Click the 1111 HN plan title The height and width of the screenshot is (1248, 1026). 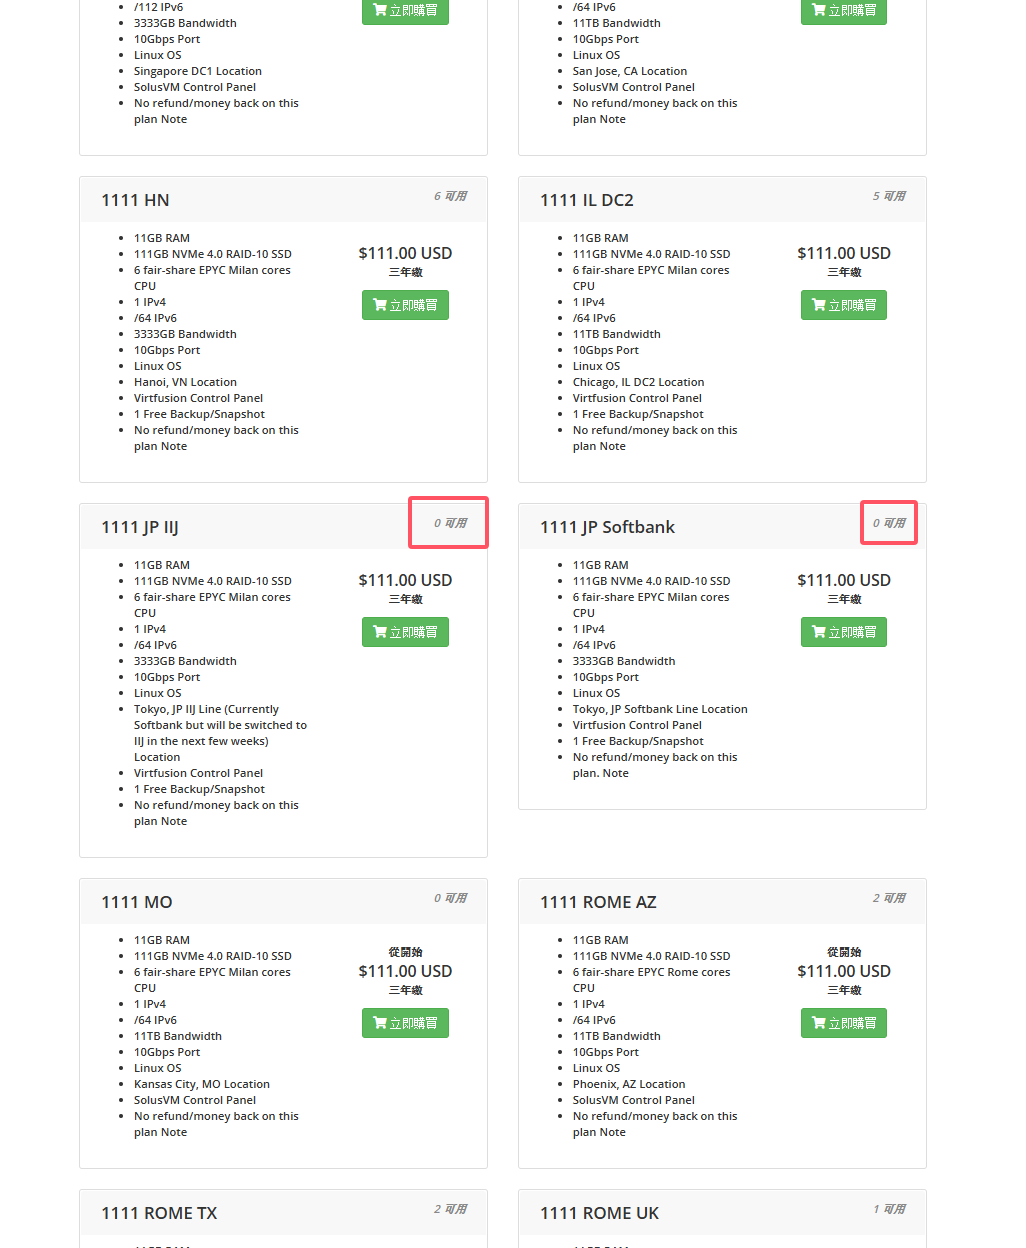pos(135,200)
